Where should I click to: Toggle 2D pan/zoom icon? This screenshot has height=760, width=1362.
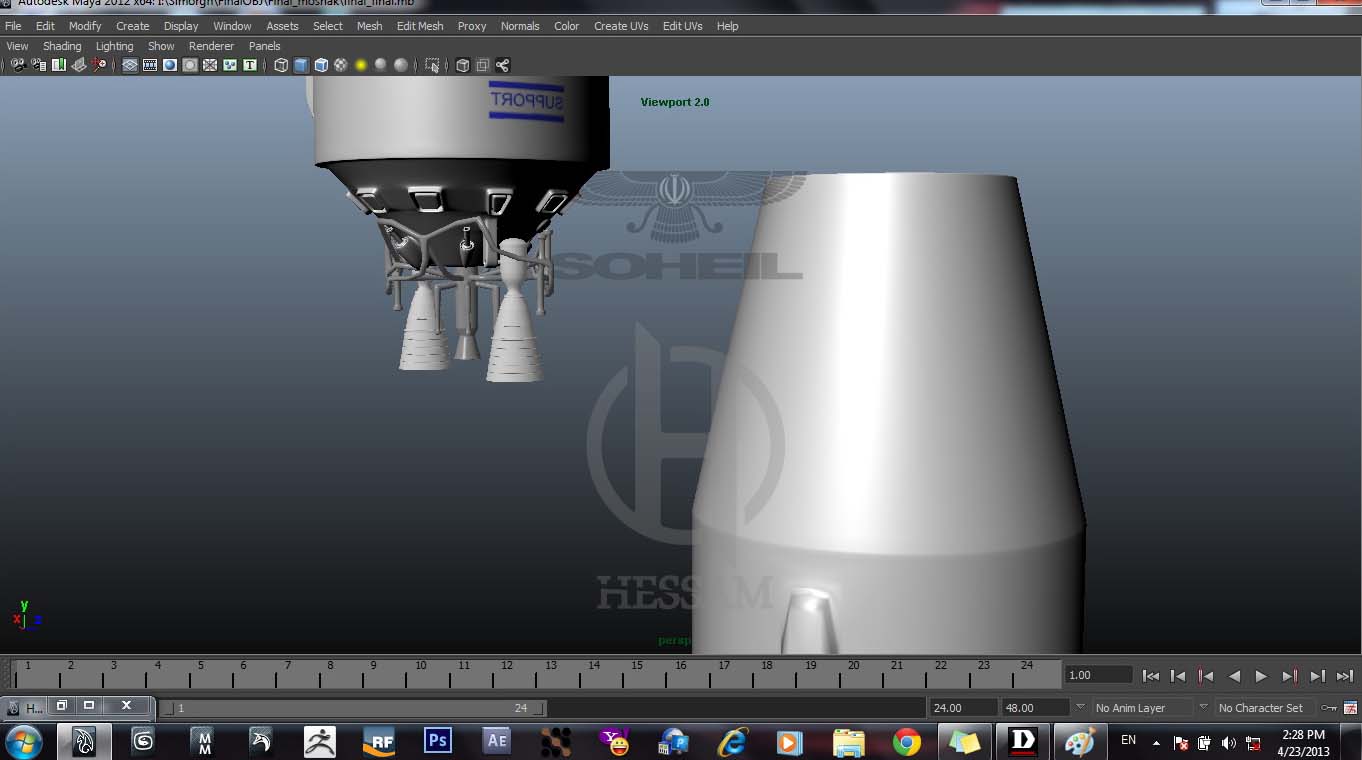(x=99, y=65)
